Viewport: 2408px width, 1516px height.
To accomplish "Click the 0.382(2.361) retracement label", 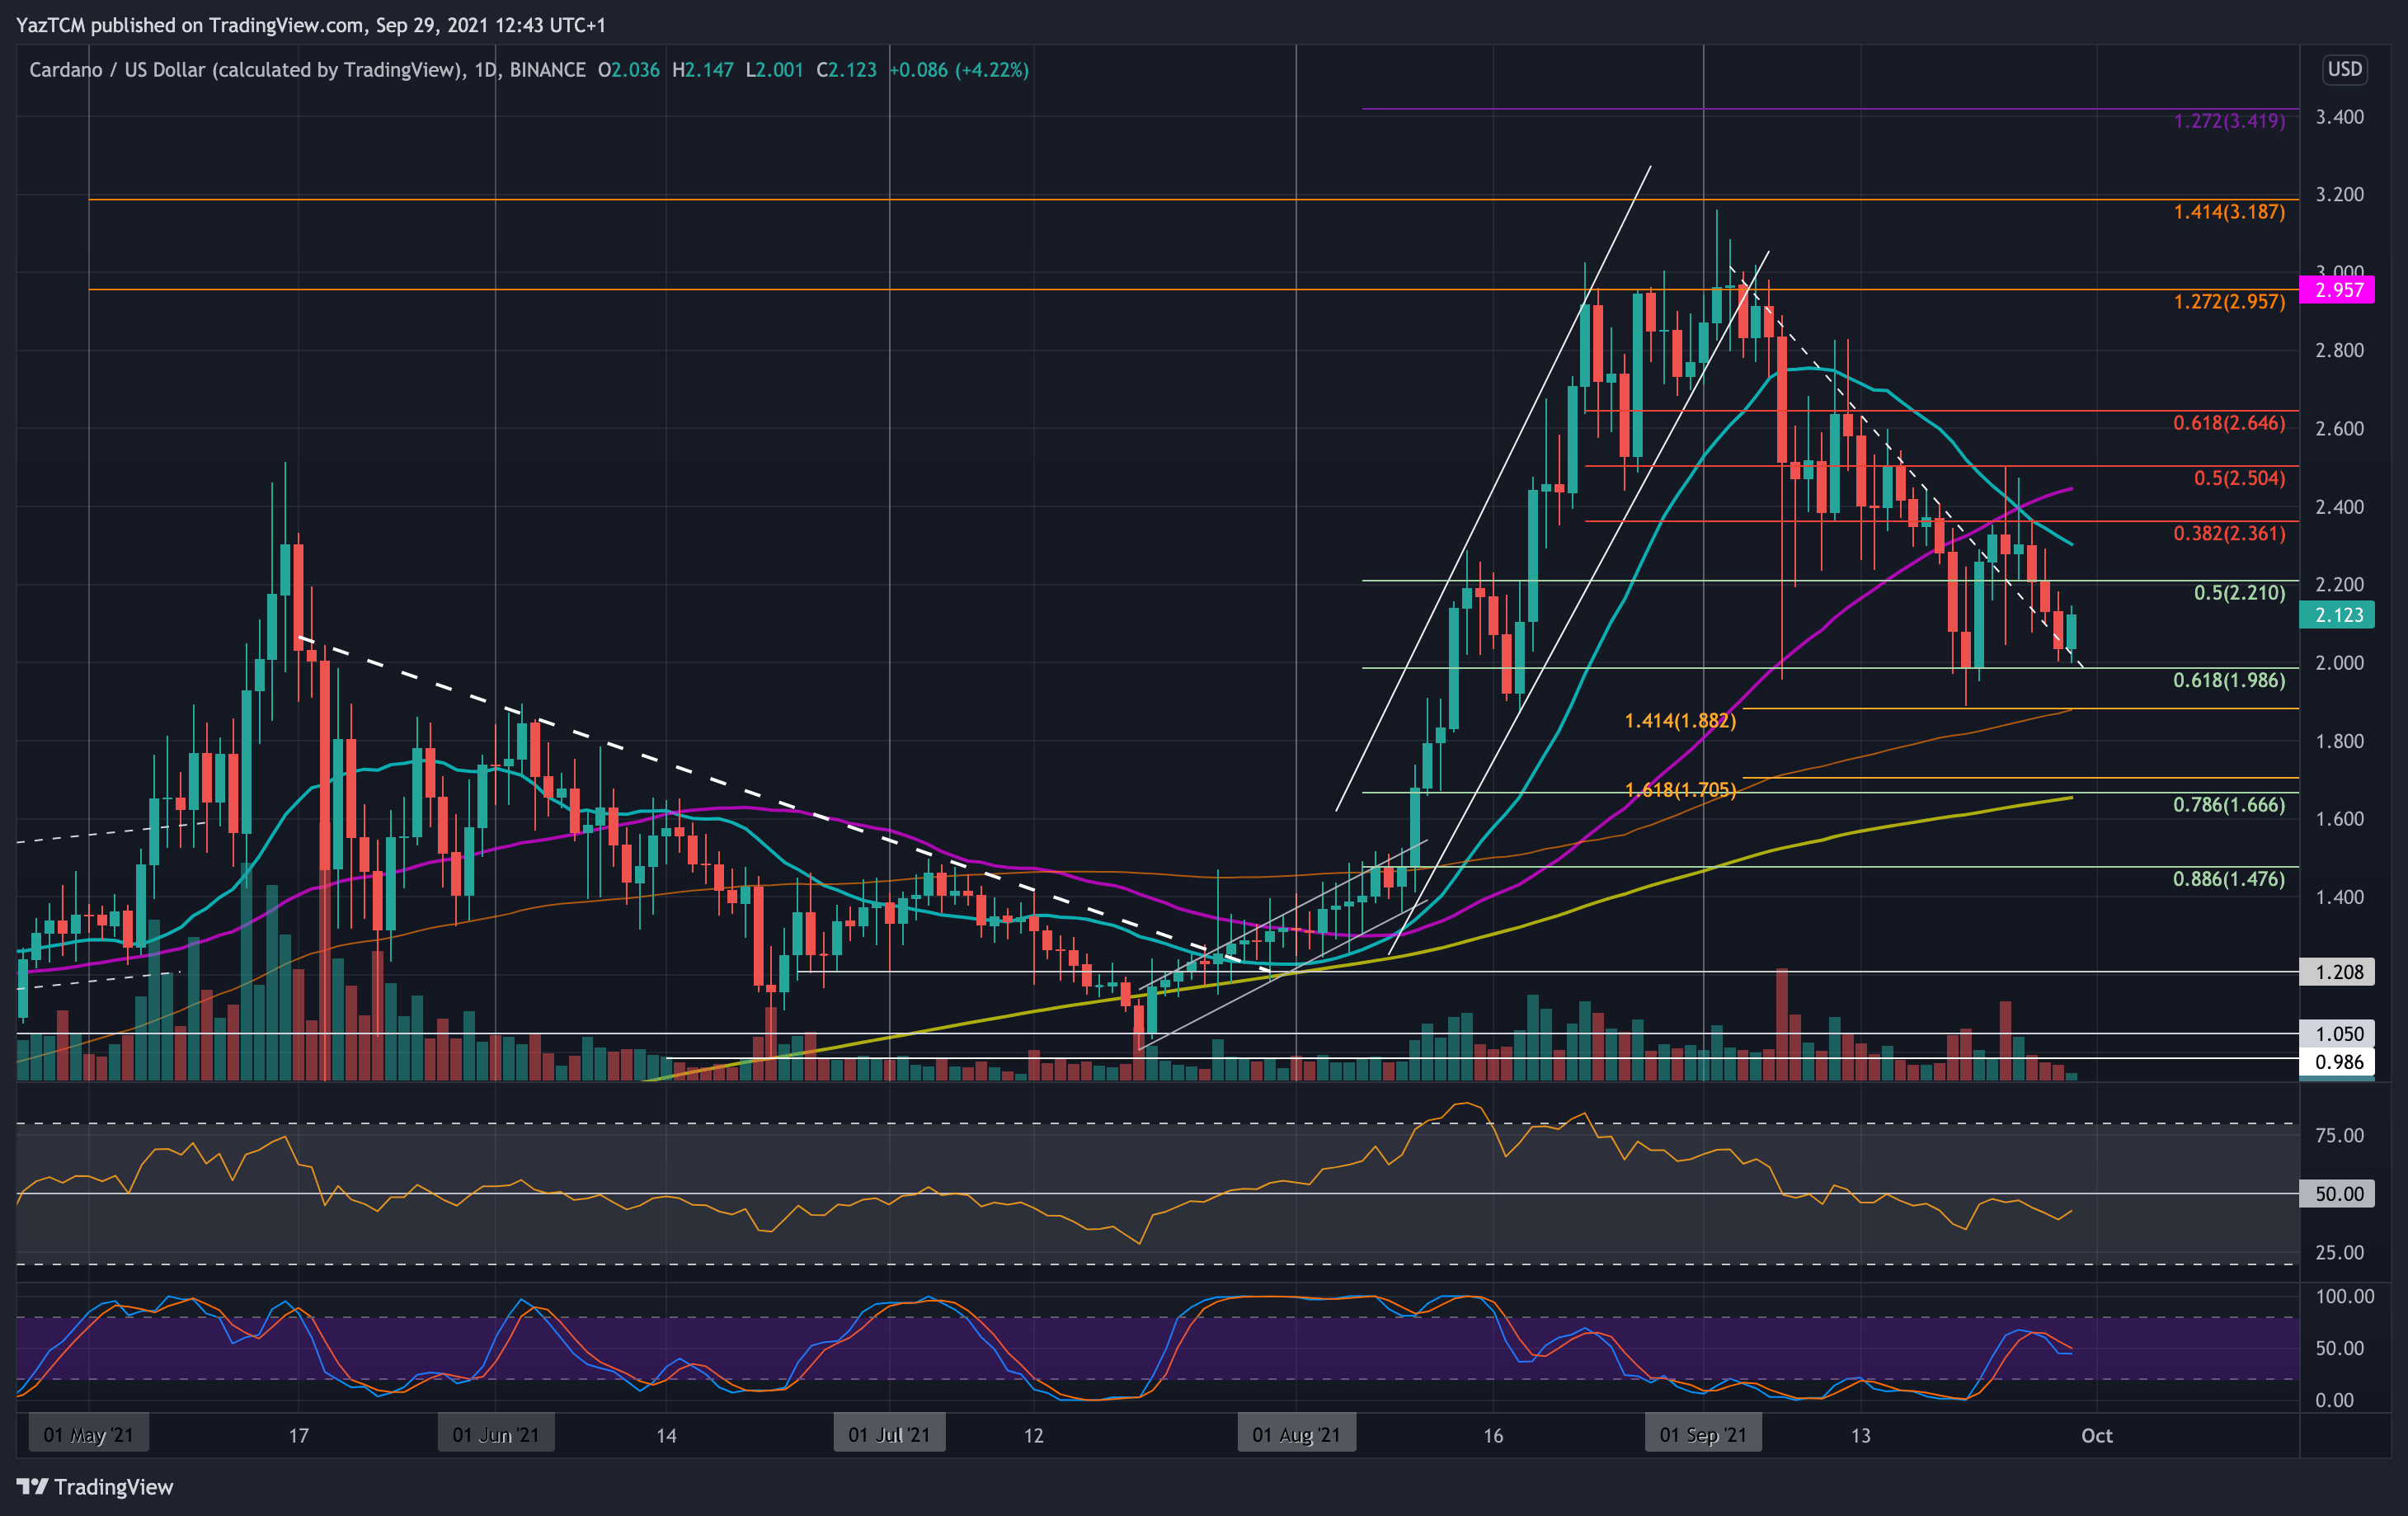I will [x=2229, y=533].
